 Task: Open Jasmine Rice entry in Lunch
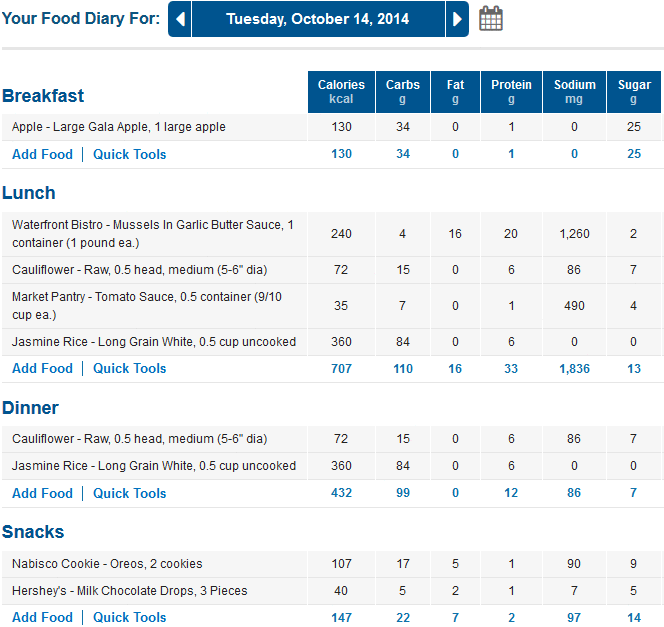[154, 342]
